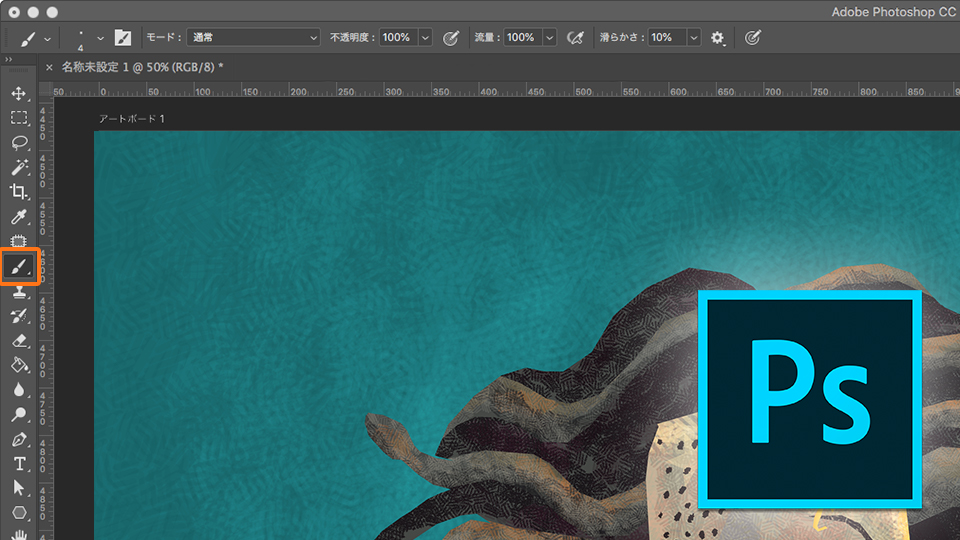
Task: Select the Eraser tool
Action: 19,340
